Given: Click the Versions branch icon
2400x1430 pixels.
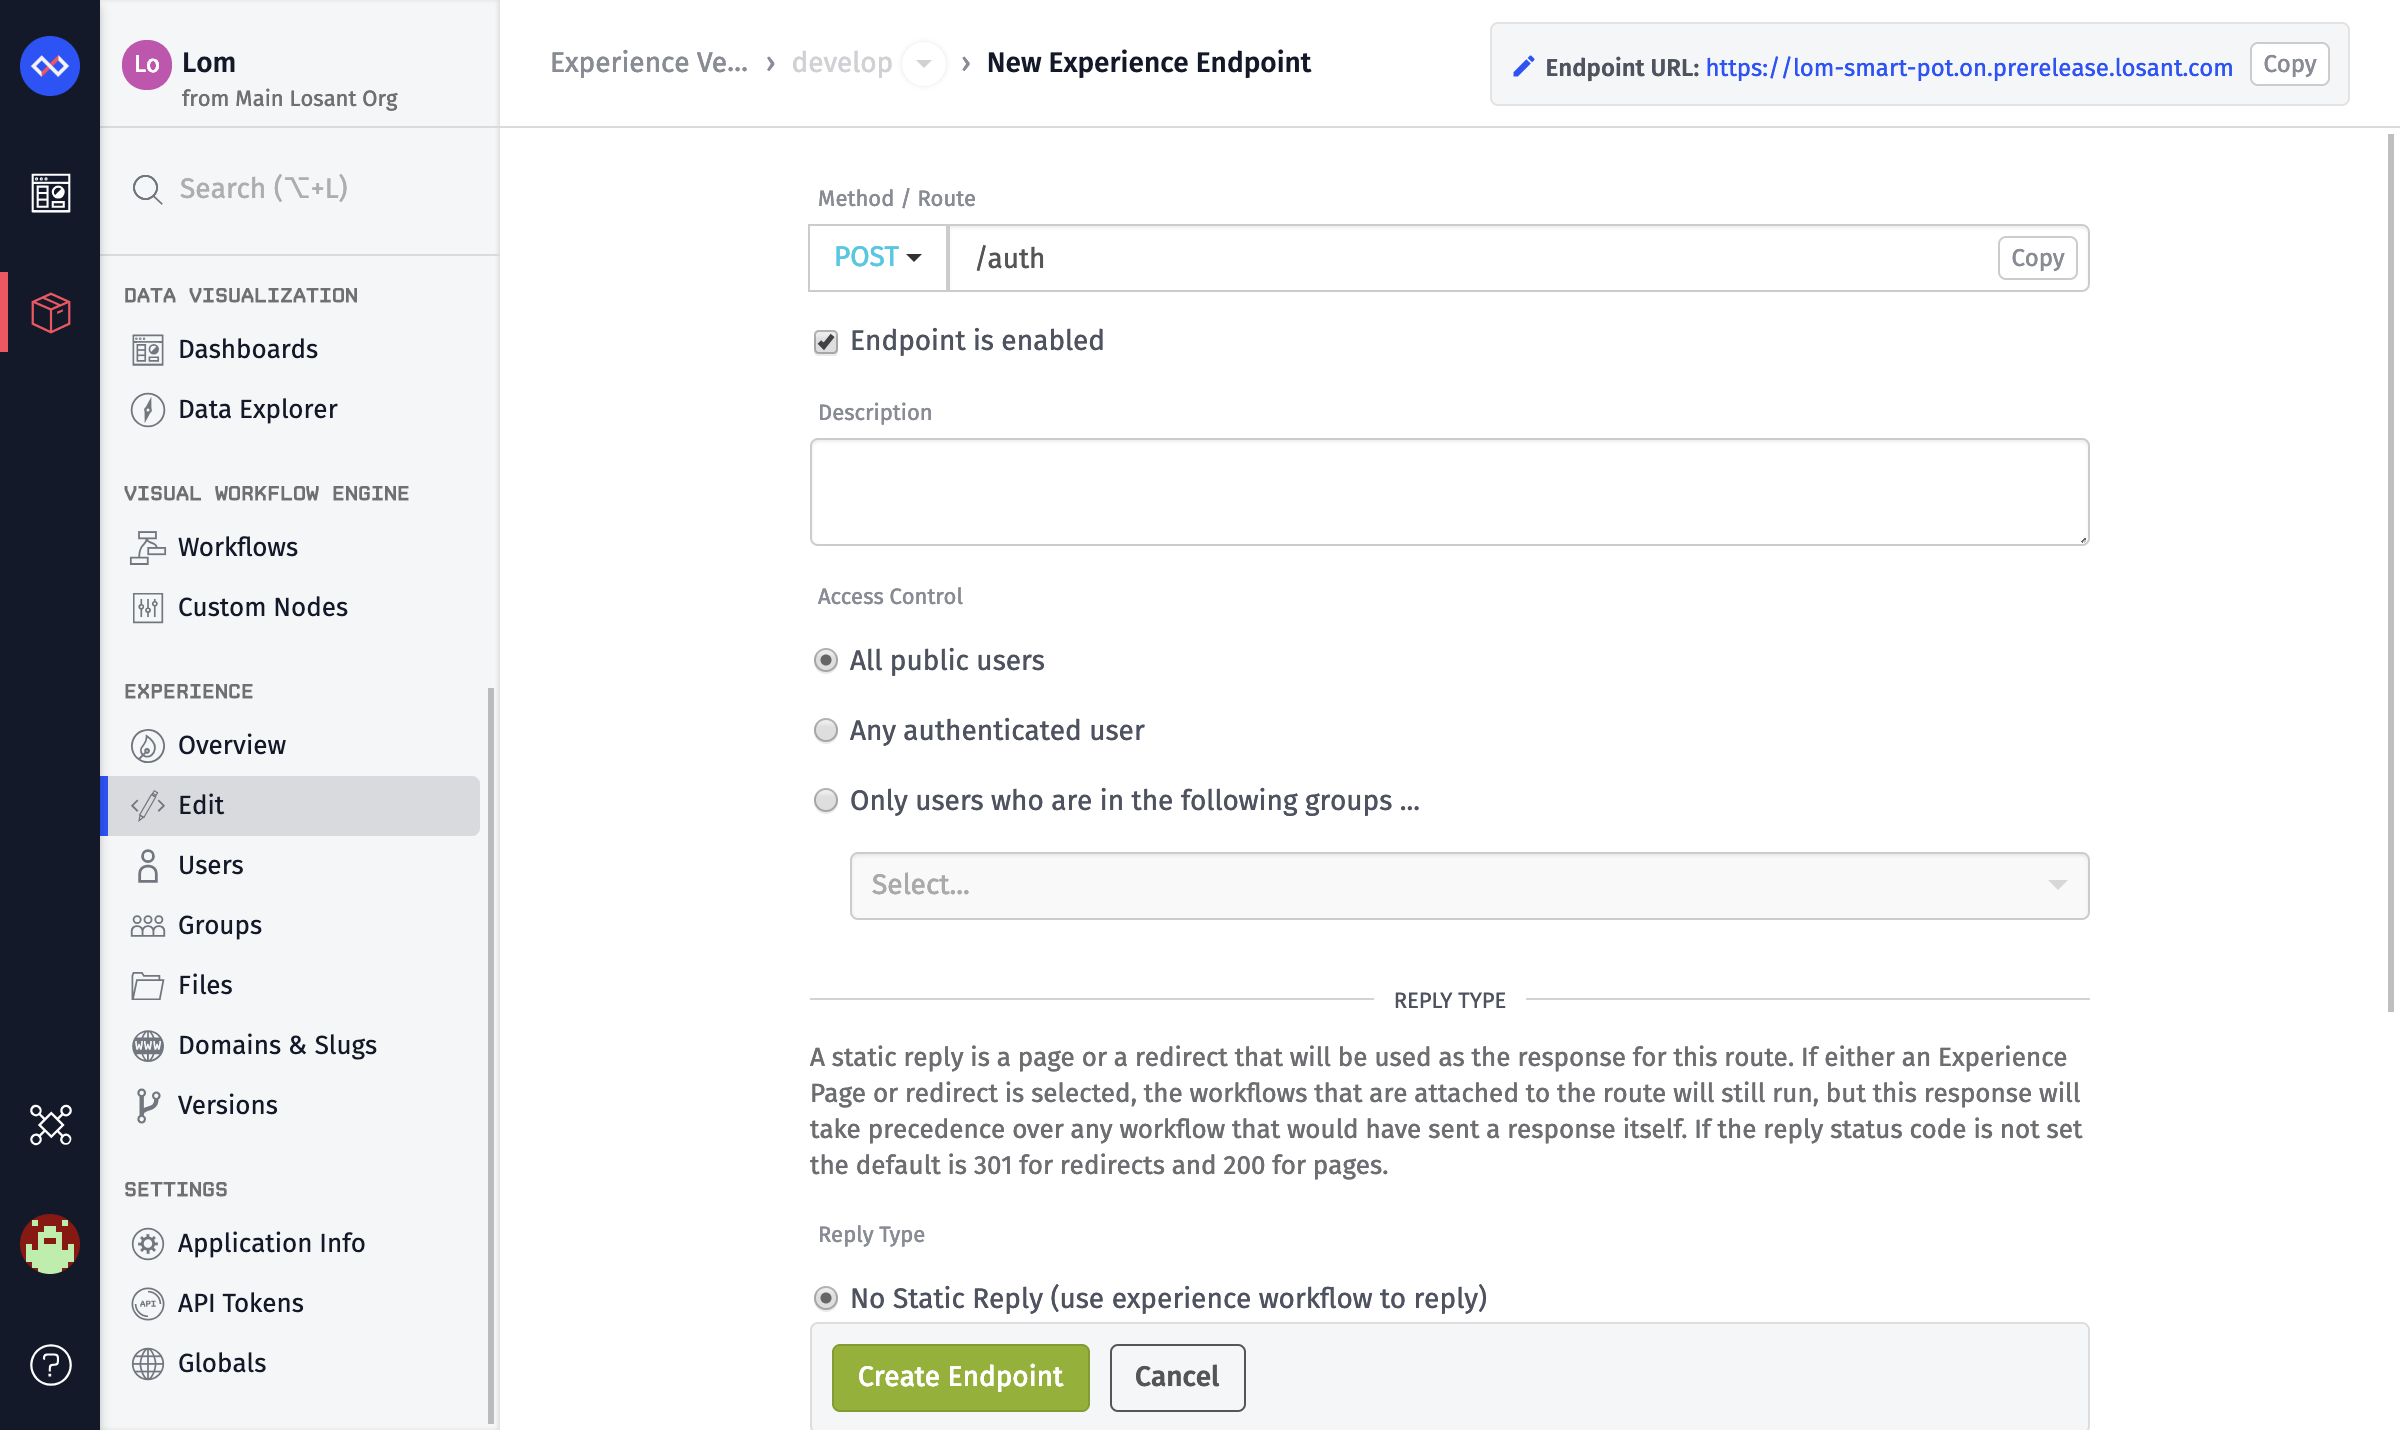Looking at the screenshot, I should click(x=148, y=1106).
